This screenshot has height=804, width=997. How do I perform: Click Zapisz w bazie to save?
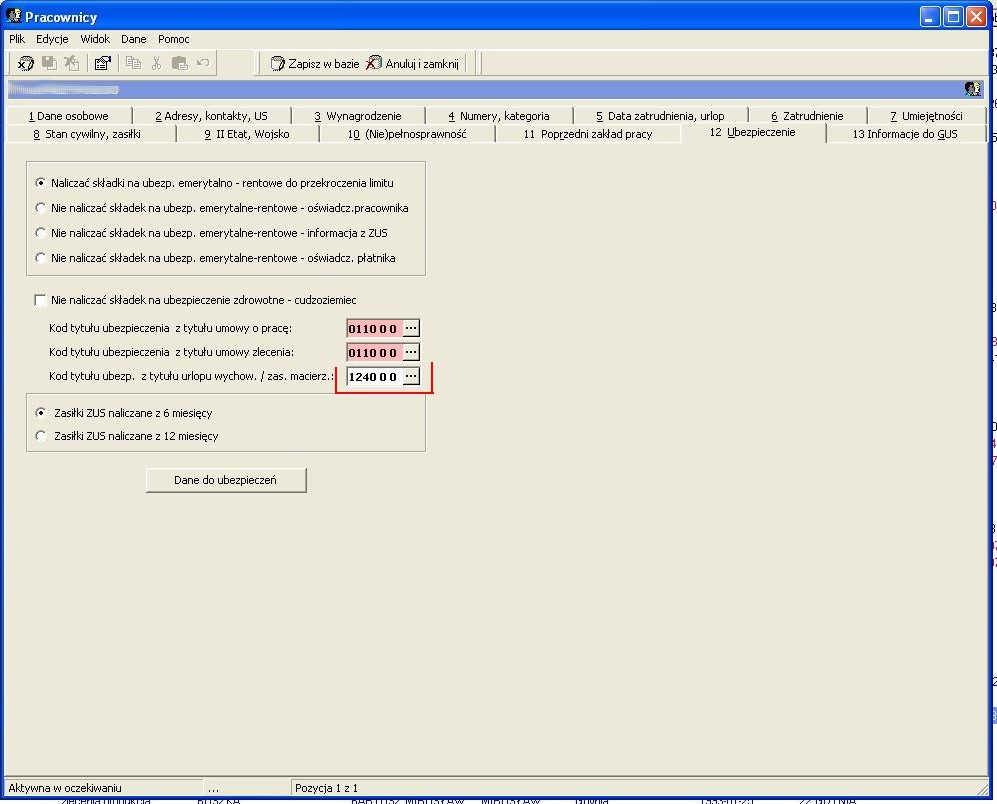pyautogui.click(x=315, y=64)
